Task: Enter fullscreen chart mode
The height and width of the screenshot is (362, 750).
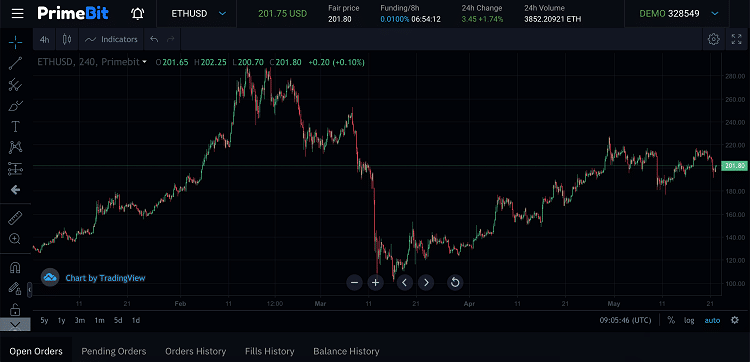Action: click(x=737, y=39)
